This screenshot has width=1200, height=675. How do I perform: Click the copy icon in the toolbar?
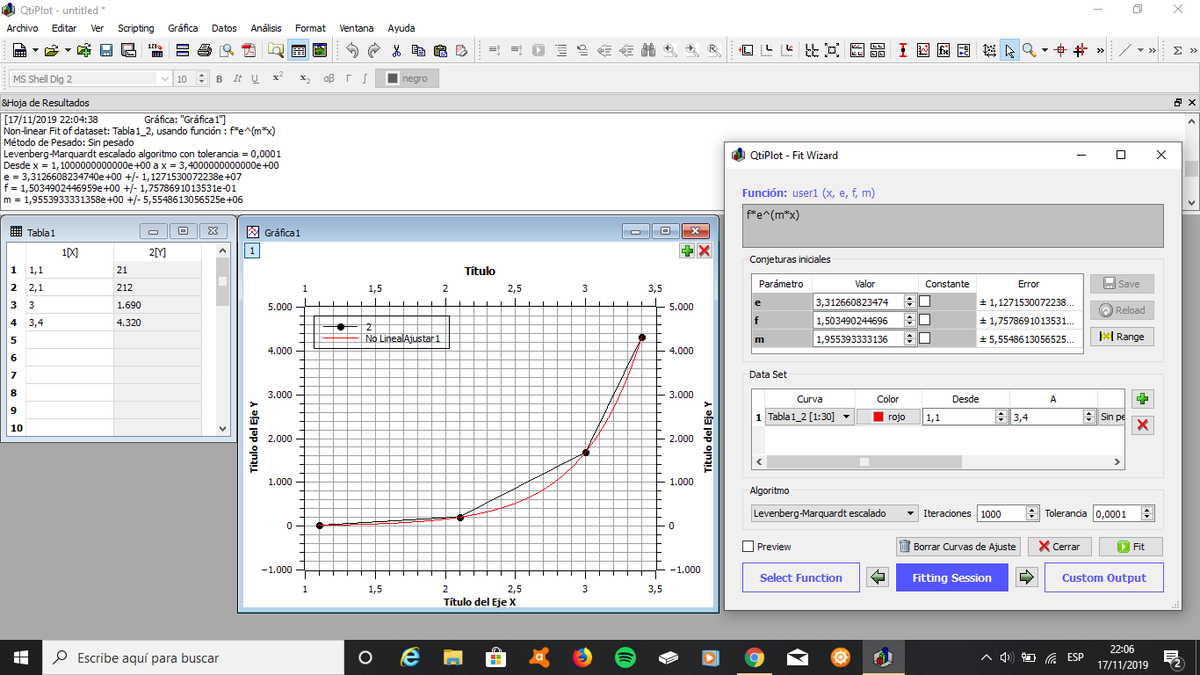tap(418, 50)
